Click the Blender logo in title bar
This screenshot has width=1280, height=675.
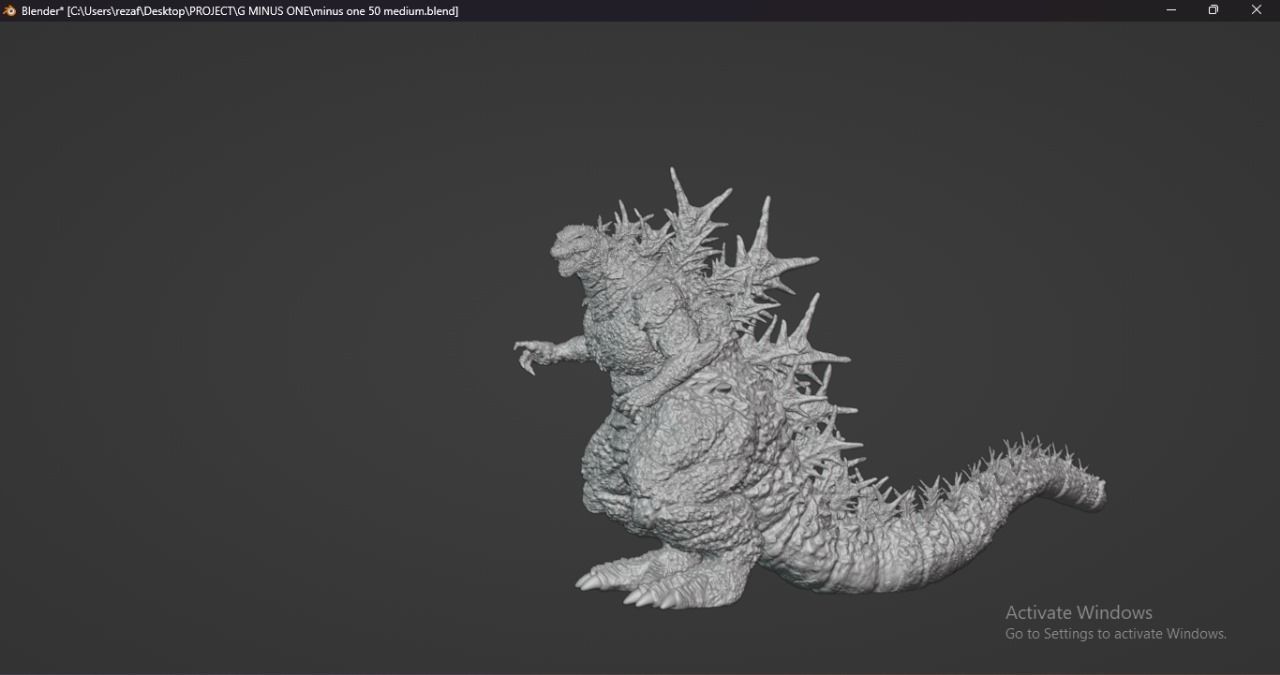(10, 11)
